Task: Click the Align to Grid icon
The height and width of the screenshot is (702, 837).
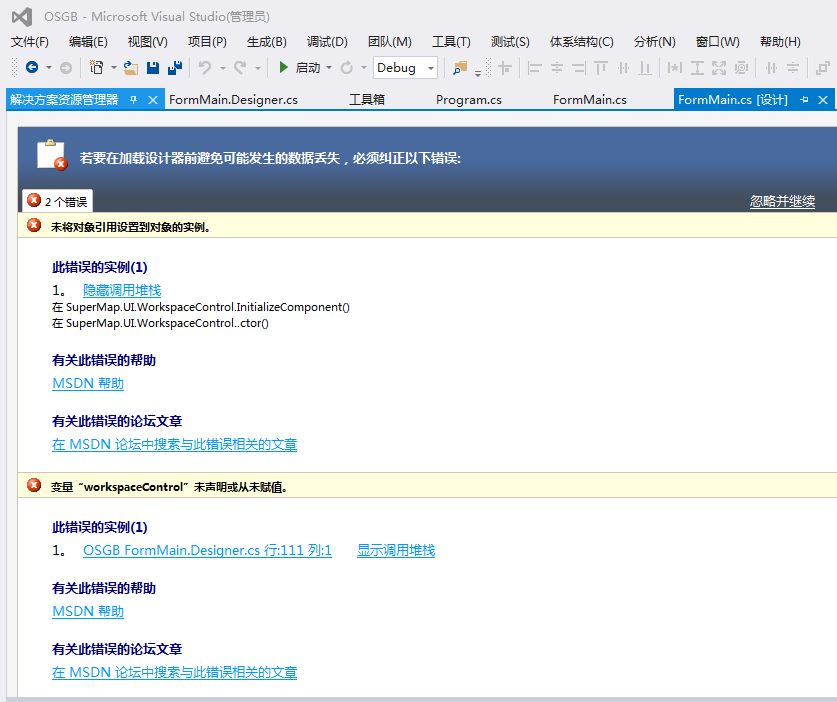Action: pyautogui.click(x=504, y=68)
